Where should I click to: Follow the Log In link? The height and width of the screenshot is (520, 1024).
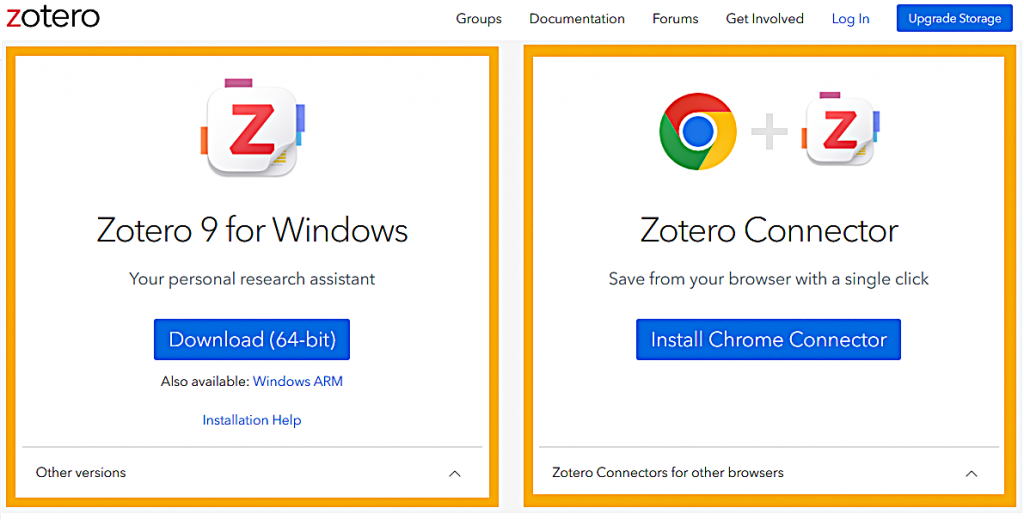pyautogui.click(x=851, y=18)
